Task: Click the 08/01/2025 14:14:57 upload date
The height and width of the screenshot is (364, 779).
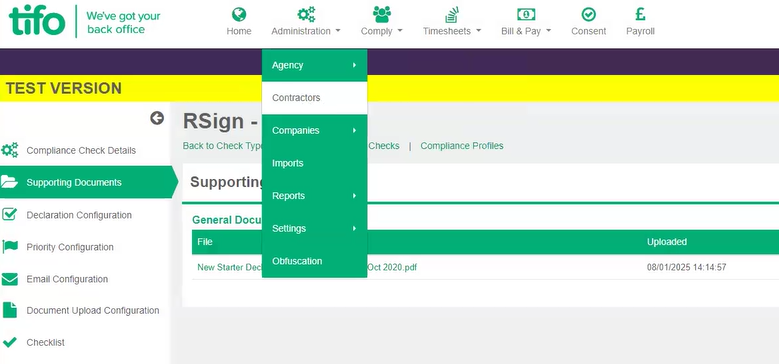Action: pos(687,267)
